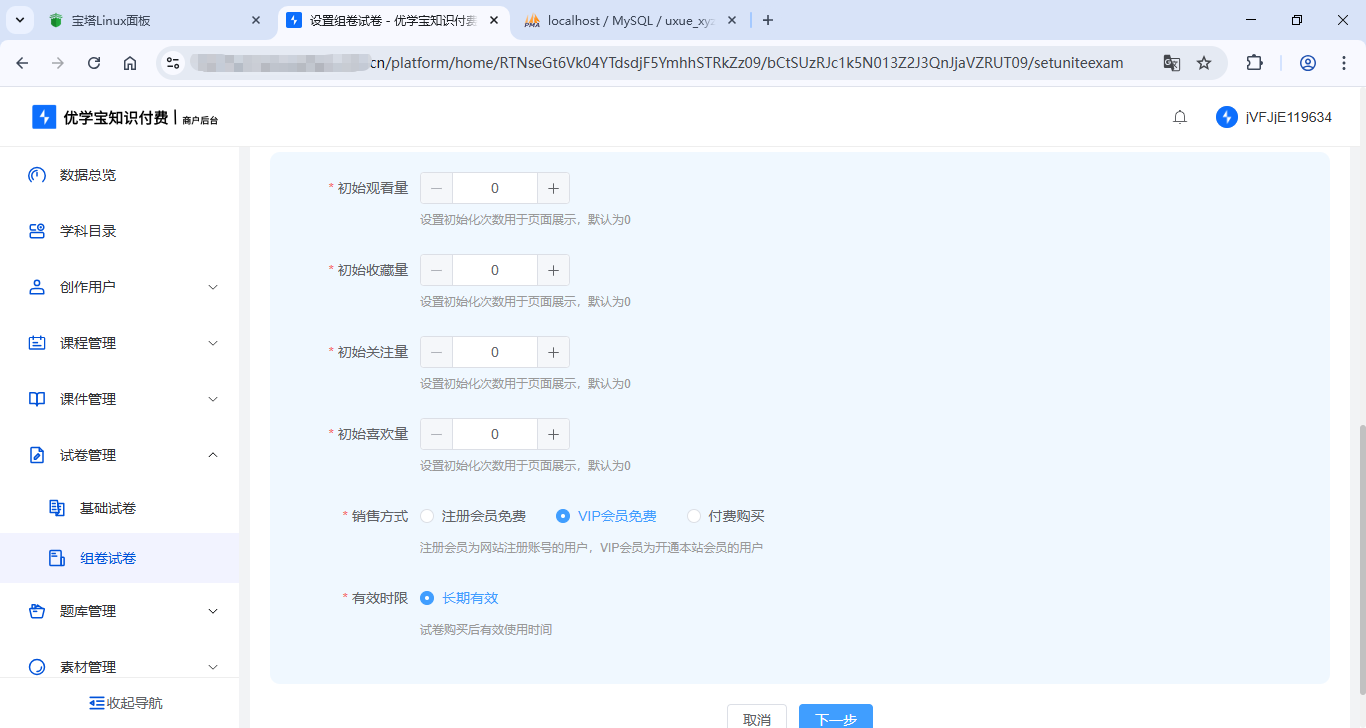Select the 注册会员免费 sales option

click(428, 515)
